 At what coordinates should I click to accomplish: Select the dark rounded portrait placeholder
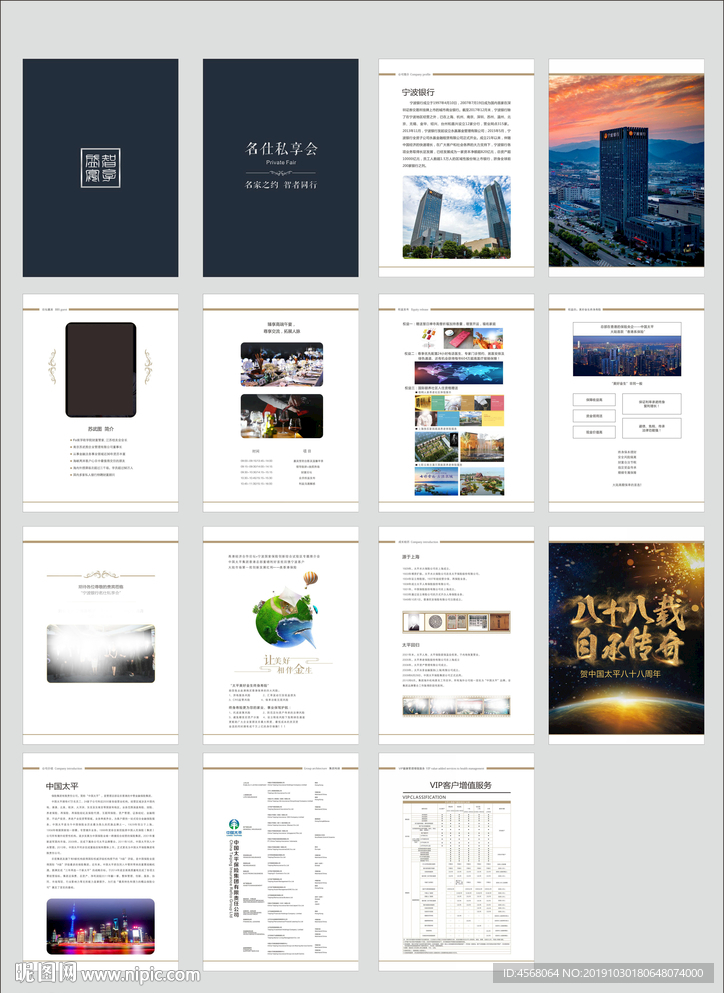(x=101, y=369)
